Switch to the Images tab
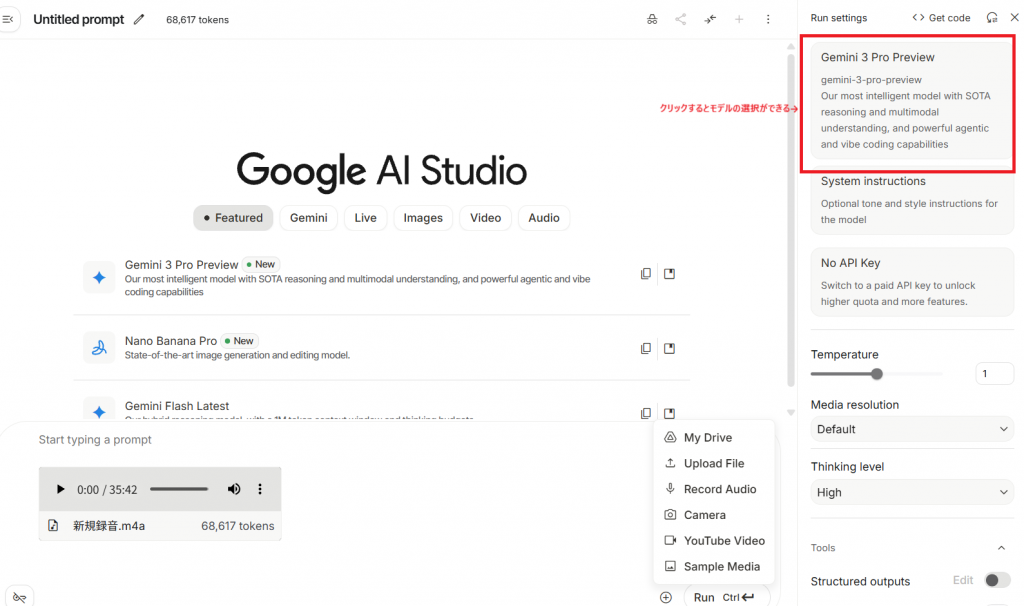This screenshot has height=606, width=1024. click(423, 218)
